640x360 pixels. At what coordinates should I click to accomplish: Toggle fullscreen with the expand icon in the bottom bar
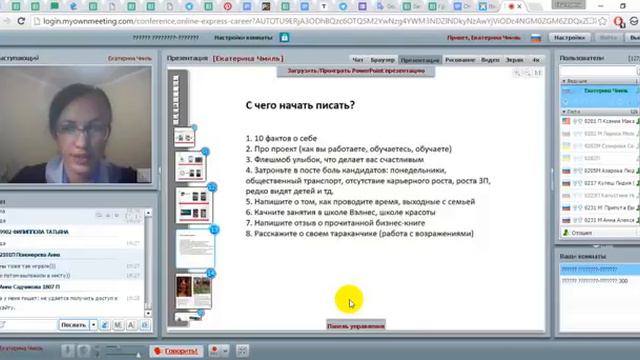coord(242,351)
